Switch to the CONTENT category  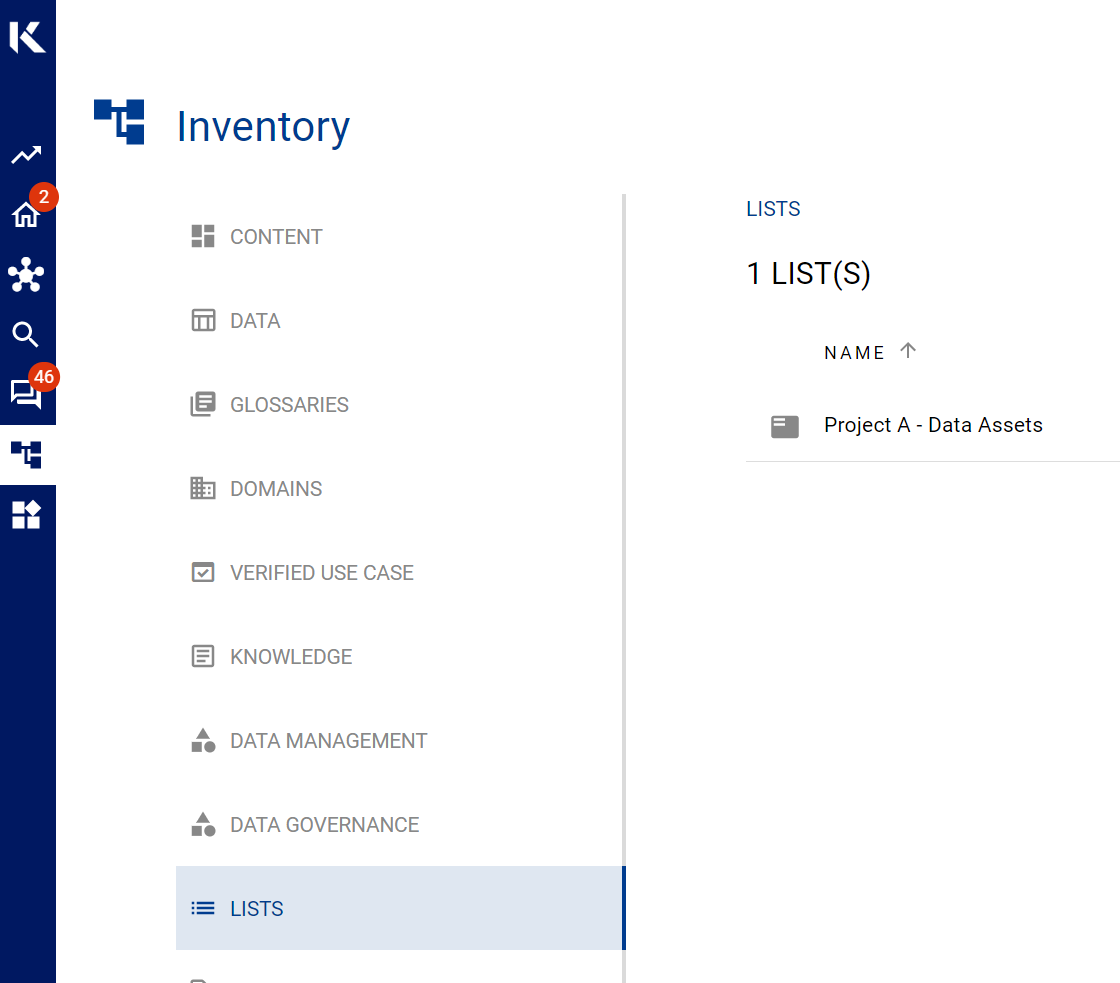[x=276, y=236]
